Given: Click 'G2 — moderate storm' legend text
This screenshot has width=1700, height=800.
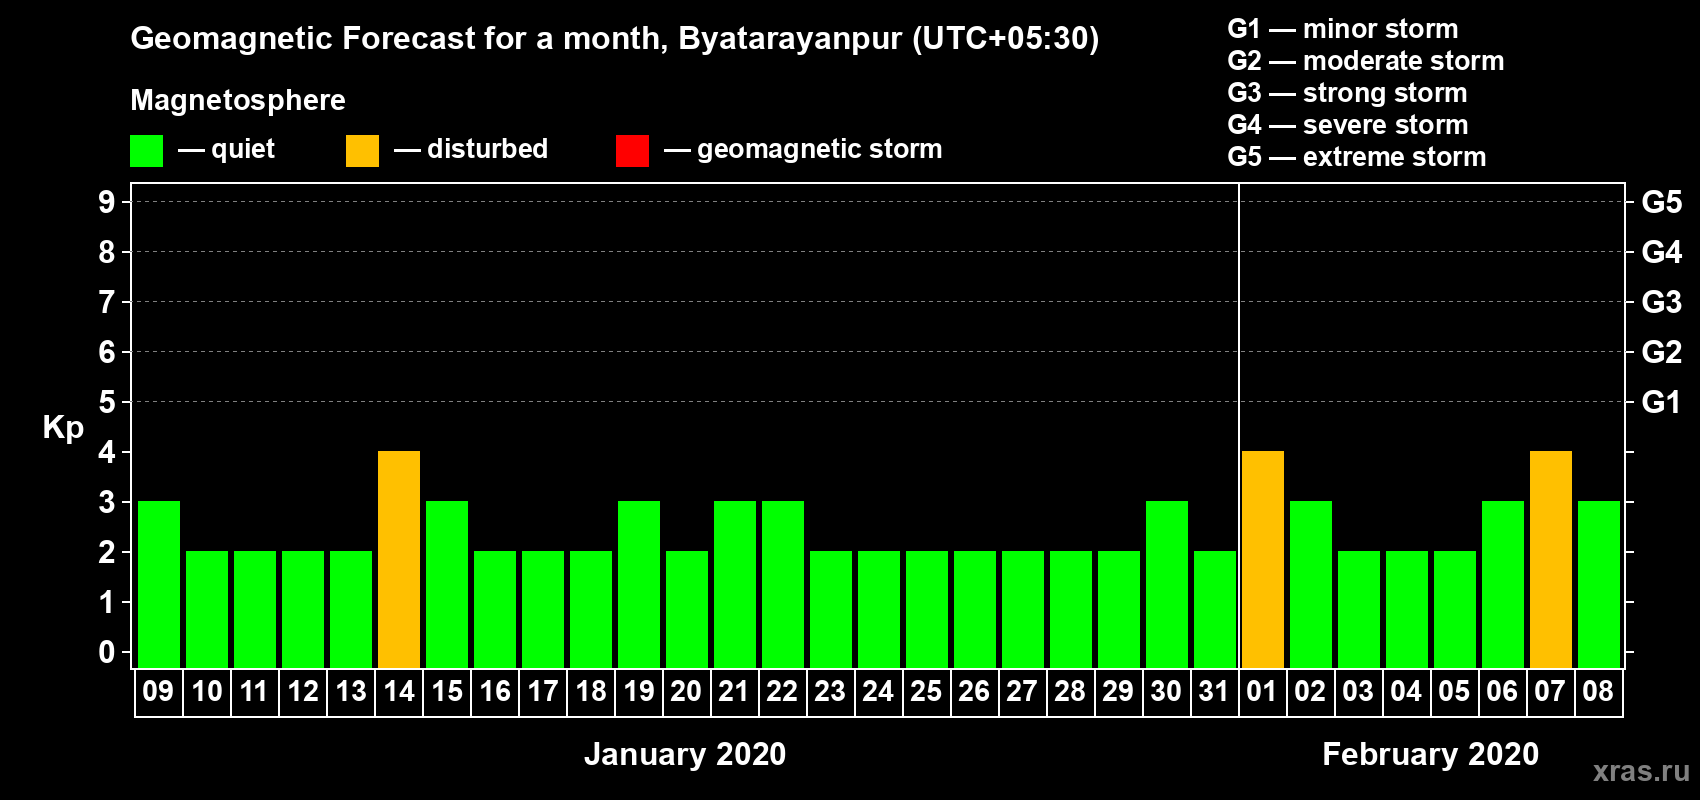Looking at the screenshot, I should coord(1366,61).
